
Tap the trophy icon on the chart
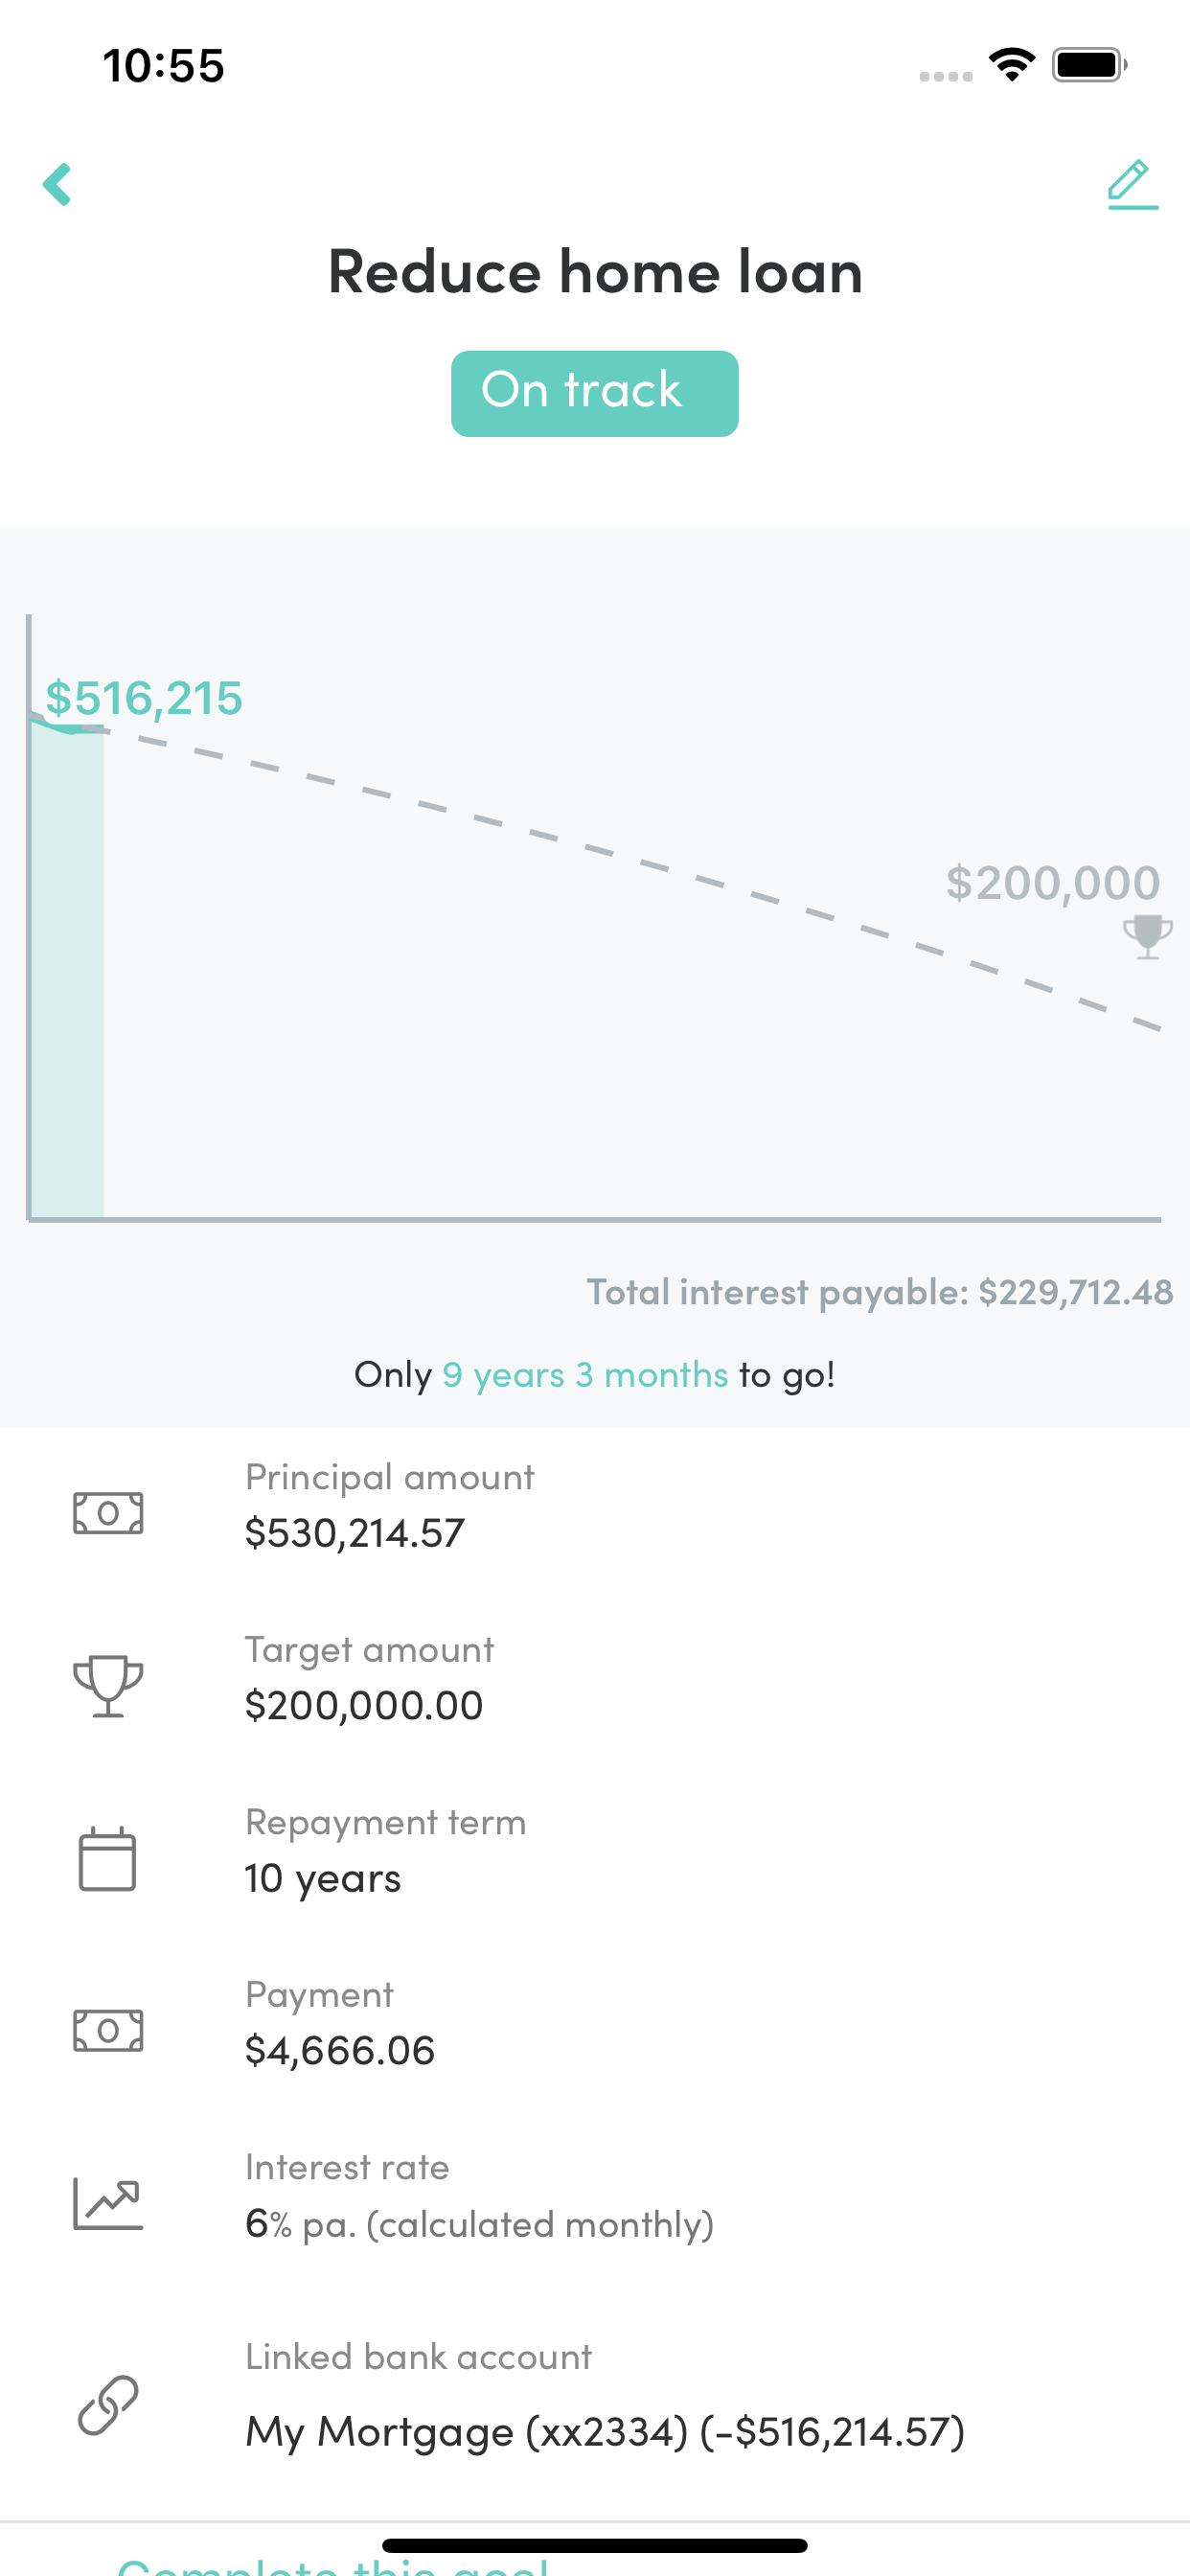tap(1147, 937)
